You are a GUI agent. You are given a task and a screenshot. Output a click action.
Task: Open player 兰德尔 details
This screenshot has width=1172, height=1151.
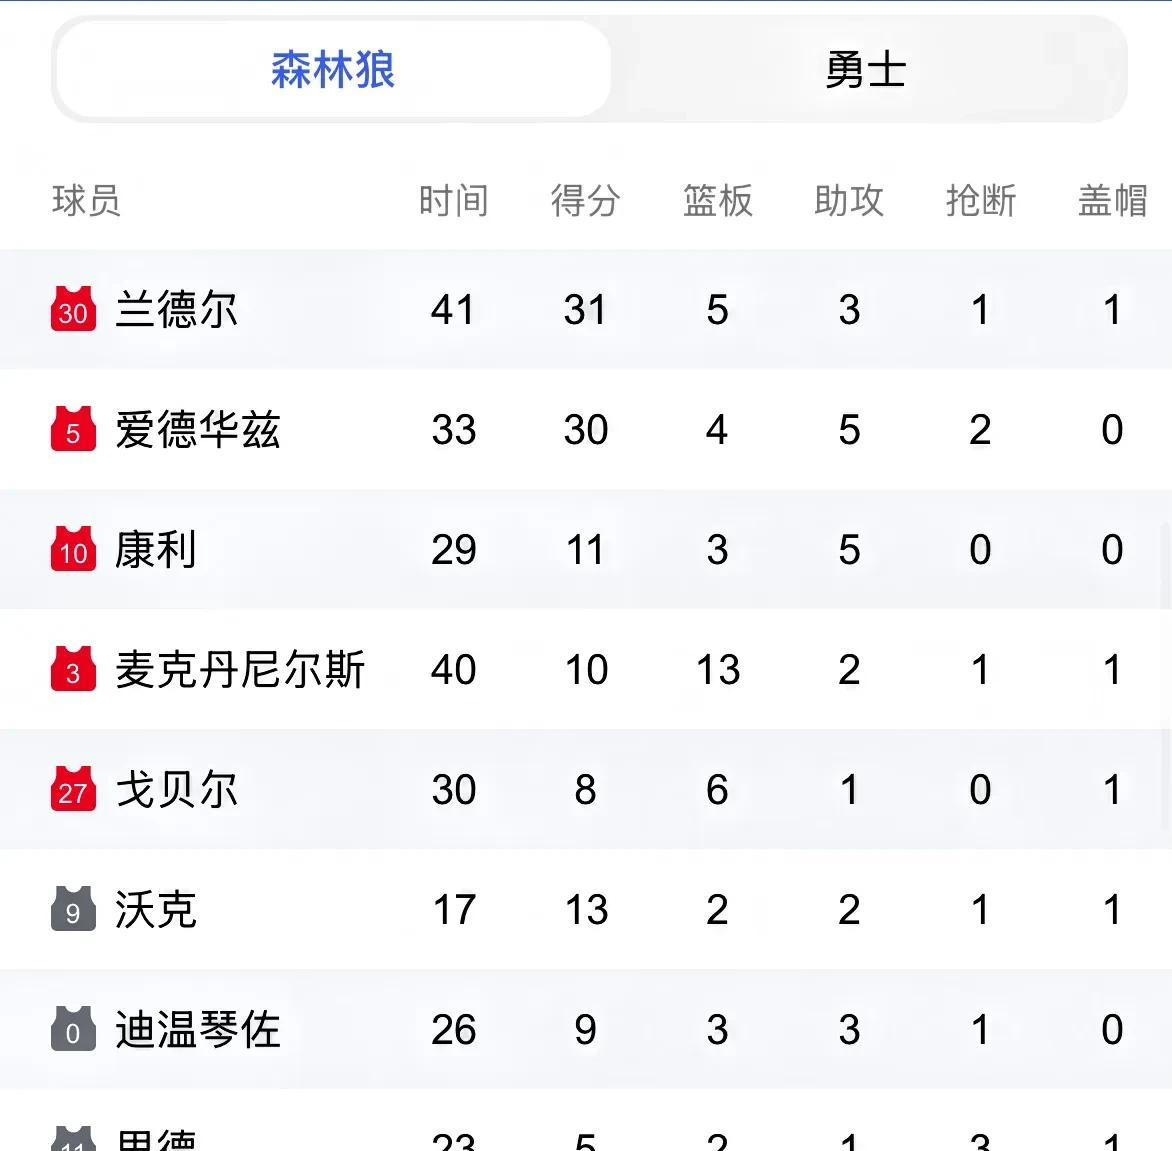[x=176, y=309]
